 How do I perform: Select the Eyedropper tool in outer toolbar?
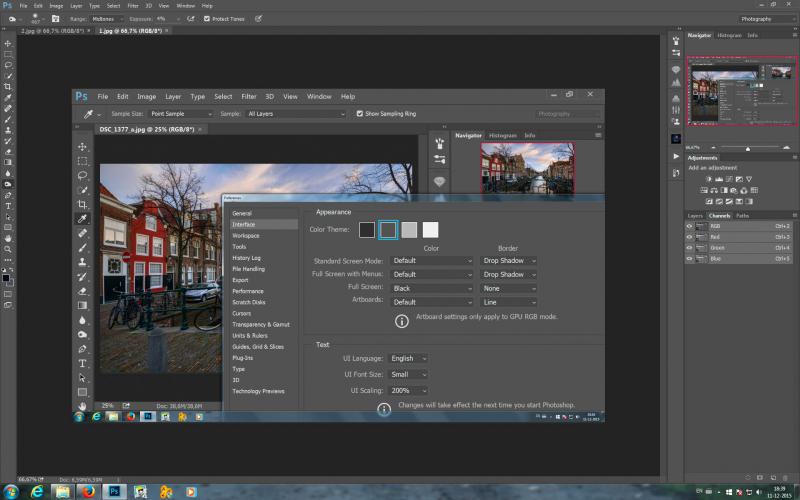tap(8, 97)
